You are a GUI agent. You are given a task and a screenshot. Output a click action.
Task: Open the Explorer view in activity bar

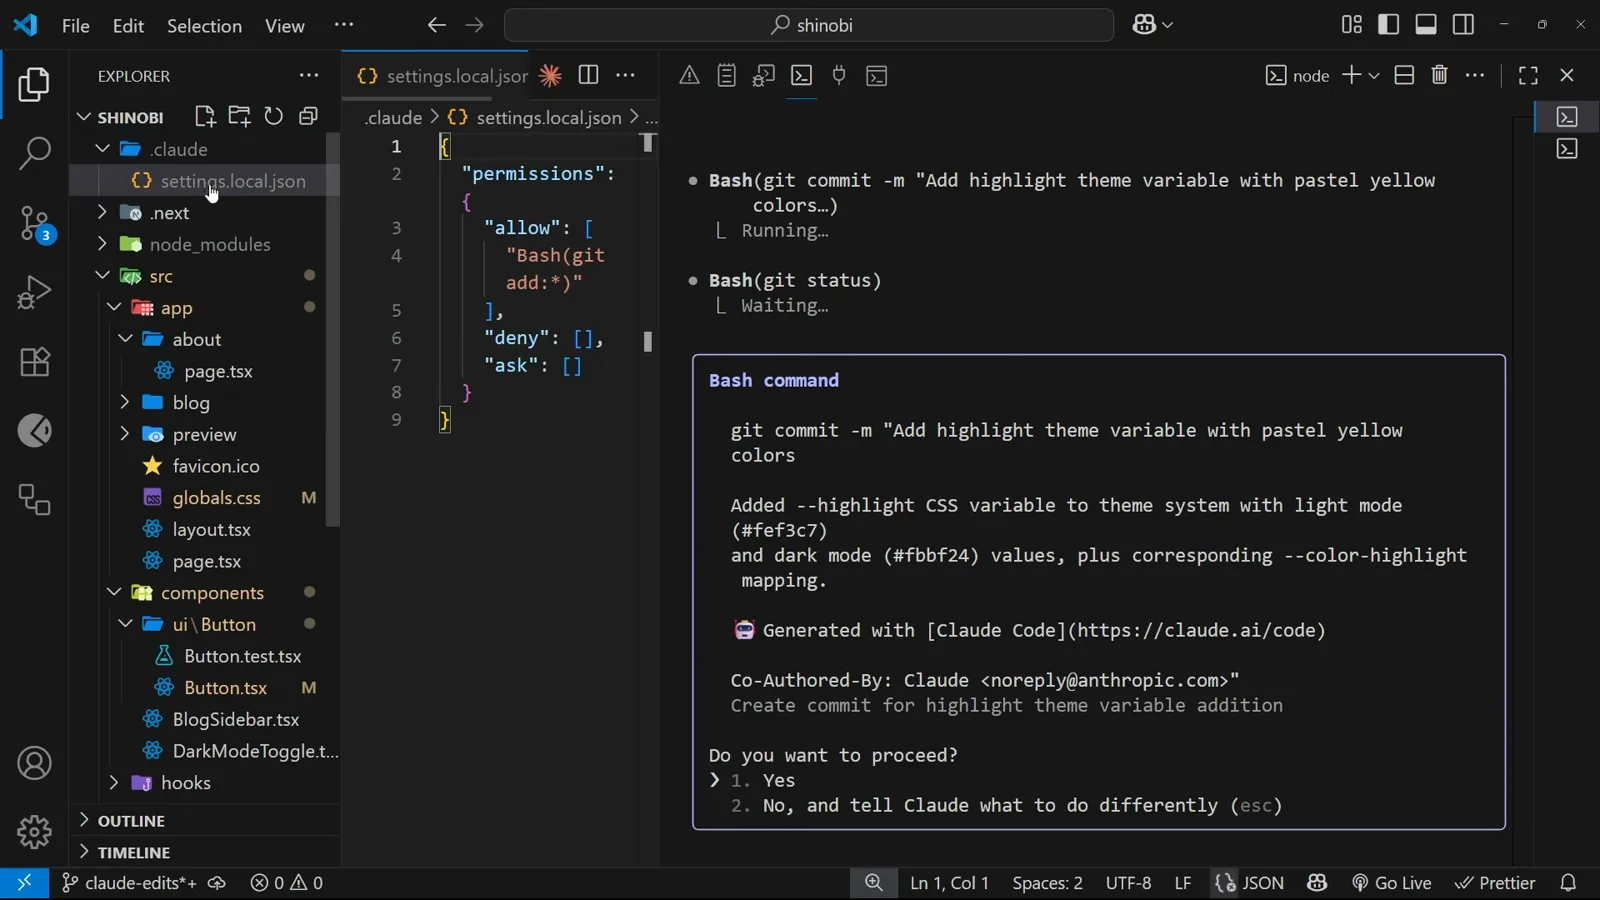[x=34, y=85]
